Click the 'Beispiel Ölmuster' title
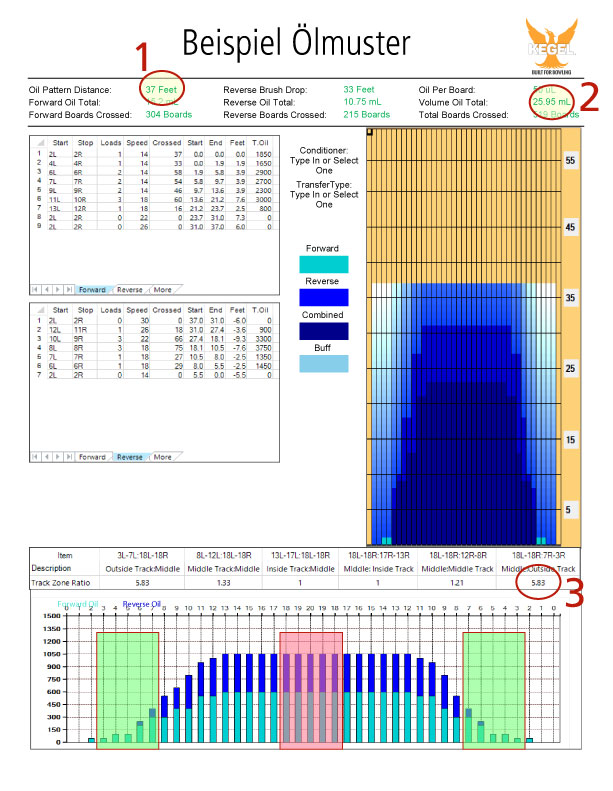The image size is (613, 791). 296,43
